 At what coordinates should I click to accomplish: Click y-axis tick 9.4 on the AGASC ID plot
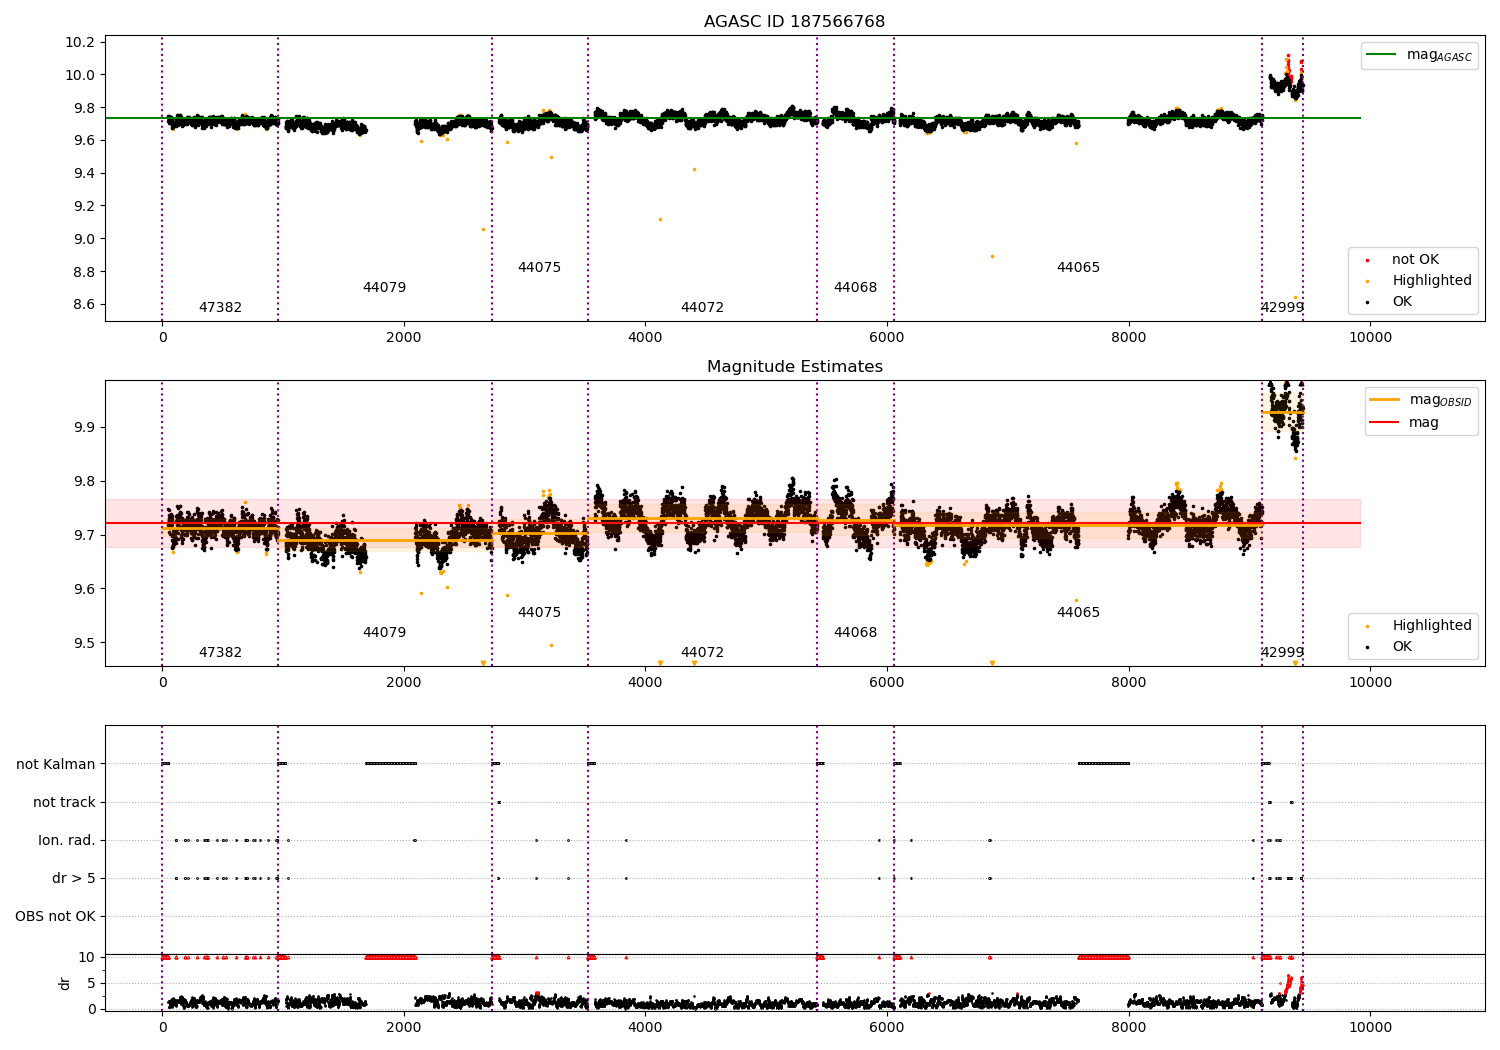84,174
